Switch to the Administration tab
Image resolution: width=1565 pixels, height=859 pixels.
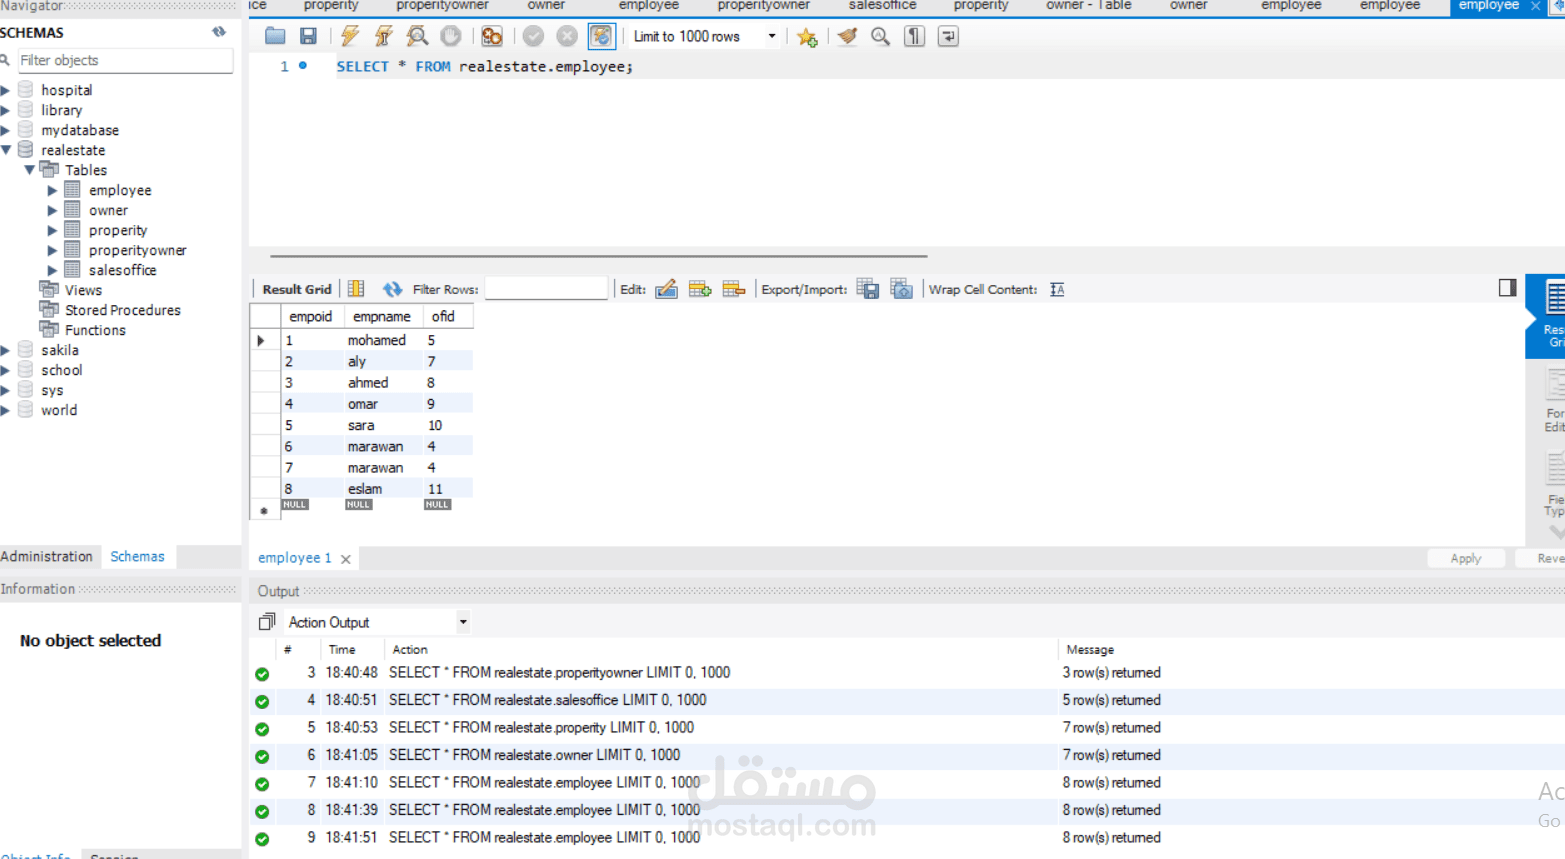47,556
